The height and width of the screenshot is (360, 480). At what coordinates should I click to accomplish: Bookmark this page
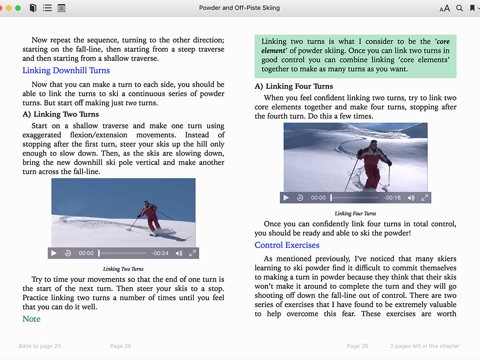[x=472, y=8]
